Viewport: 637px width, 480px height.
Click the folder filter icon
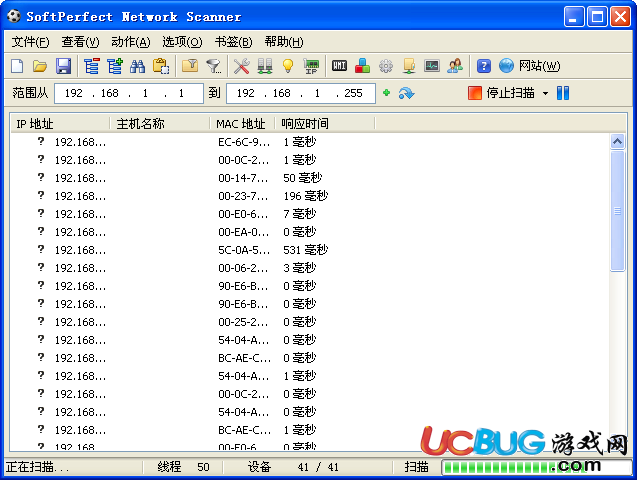point(190,66)
